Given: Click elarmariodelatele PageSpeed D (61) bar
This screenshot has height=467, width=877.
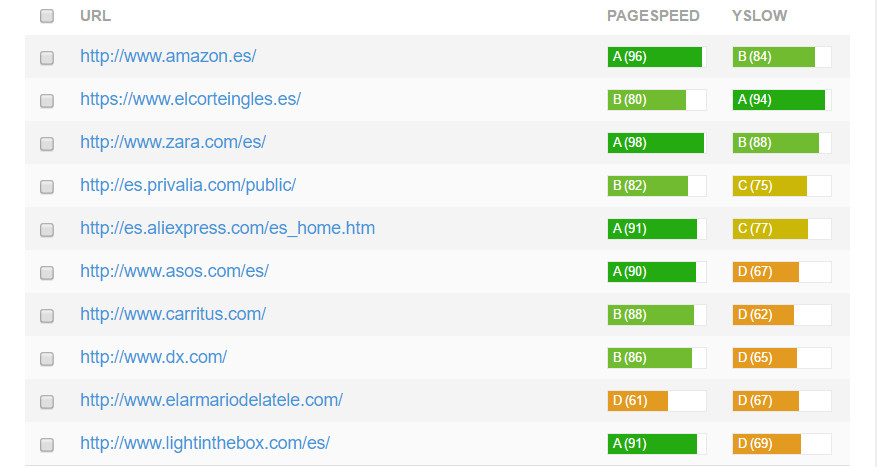Looking at the screenshot, I should point(638,401).
